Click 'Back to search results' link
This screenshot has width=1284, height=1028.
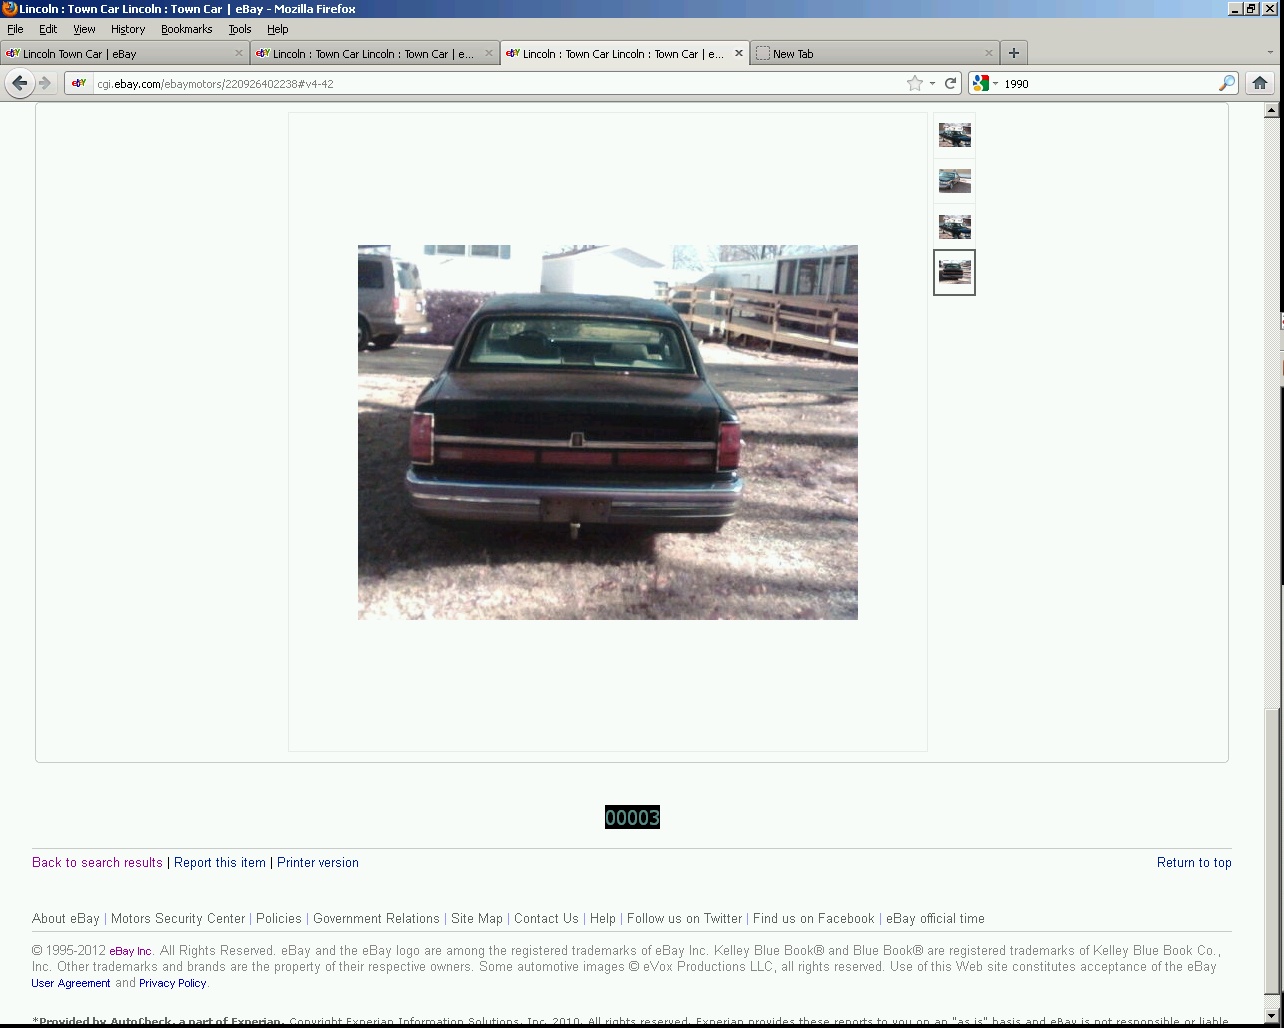click(x=97, y=862)
